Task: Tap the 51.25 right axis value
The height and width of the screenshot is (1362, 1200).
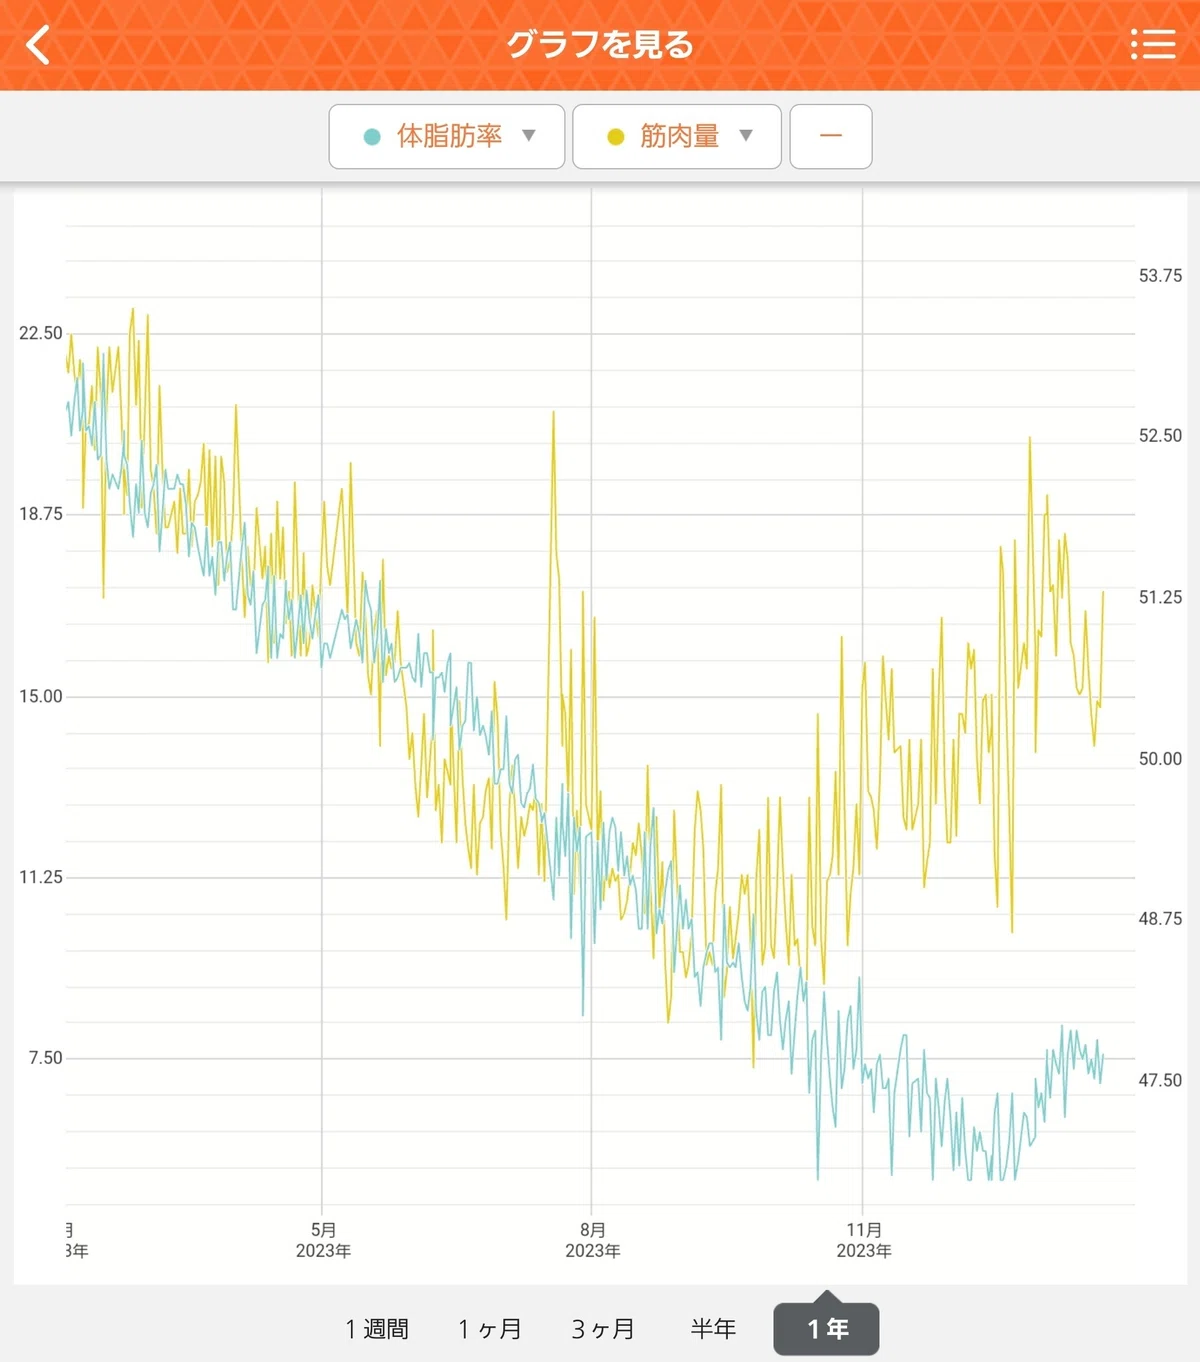Action: coord(1160,597)
